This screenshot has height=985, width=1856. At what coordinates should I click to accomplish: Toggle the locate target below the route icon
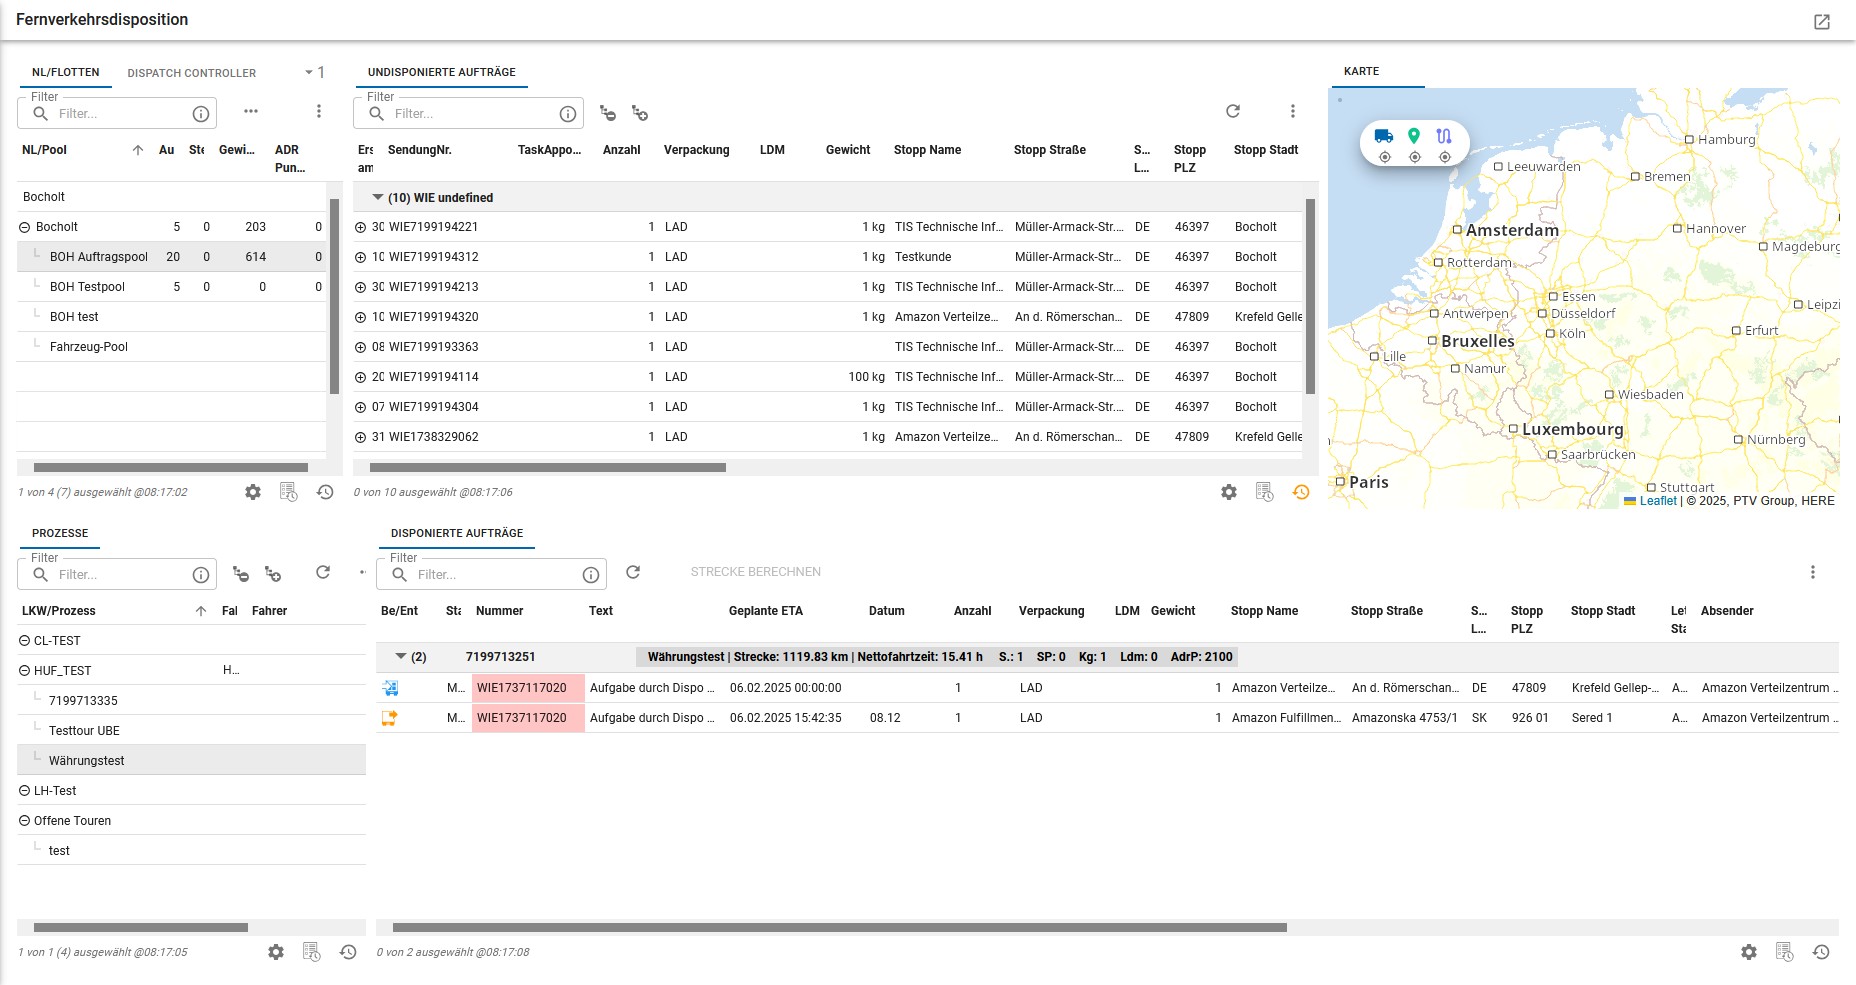tap(1445, 157)
